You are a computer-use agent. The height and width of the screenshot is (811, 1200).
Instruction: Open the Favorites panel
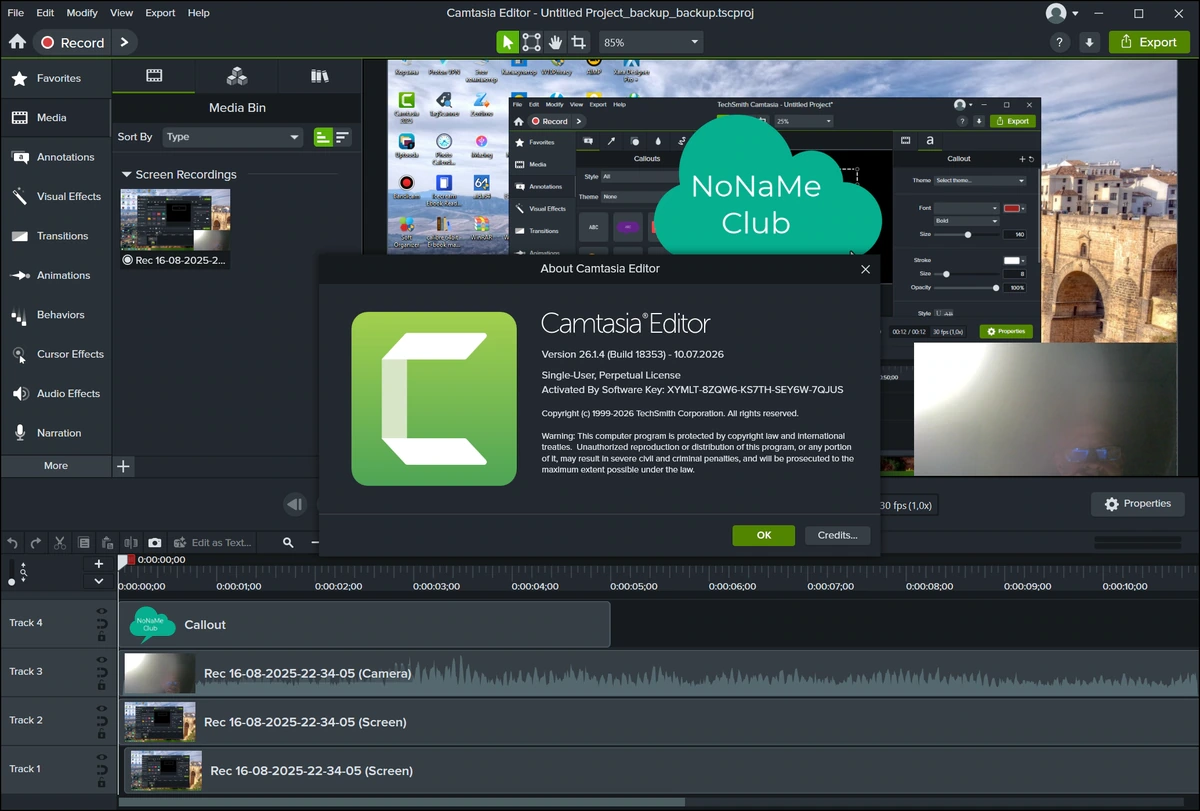coord(56,78)
